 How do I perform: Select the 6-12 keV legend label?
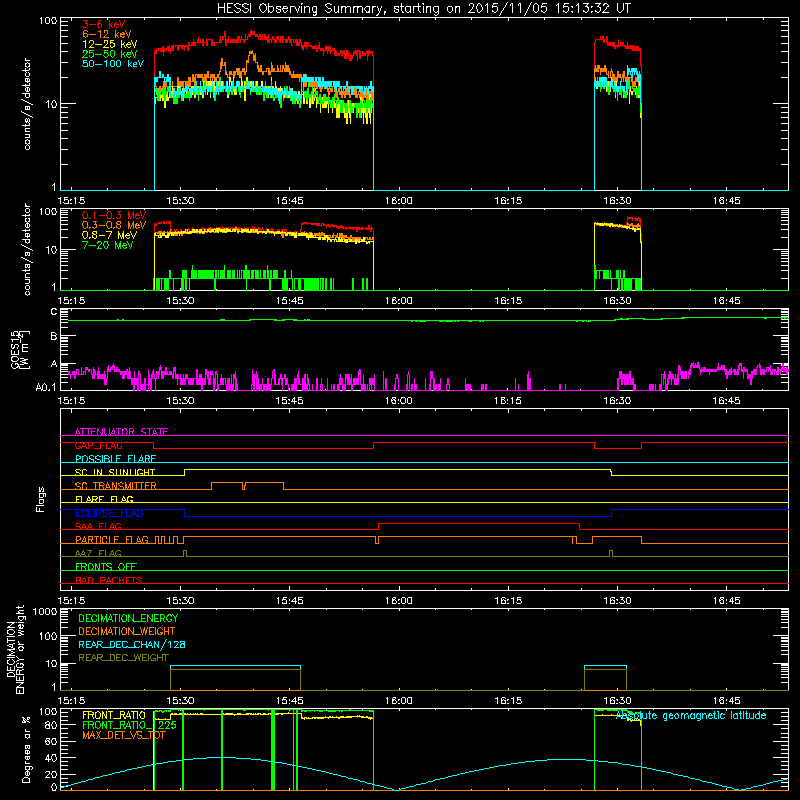tap(107, 34)
